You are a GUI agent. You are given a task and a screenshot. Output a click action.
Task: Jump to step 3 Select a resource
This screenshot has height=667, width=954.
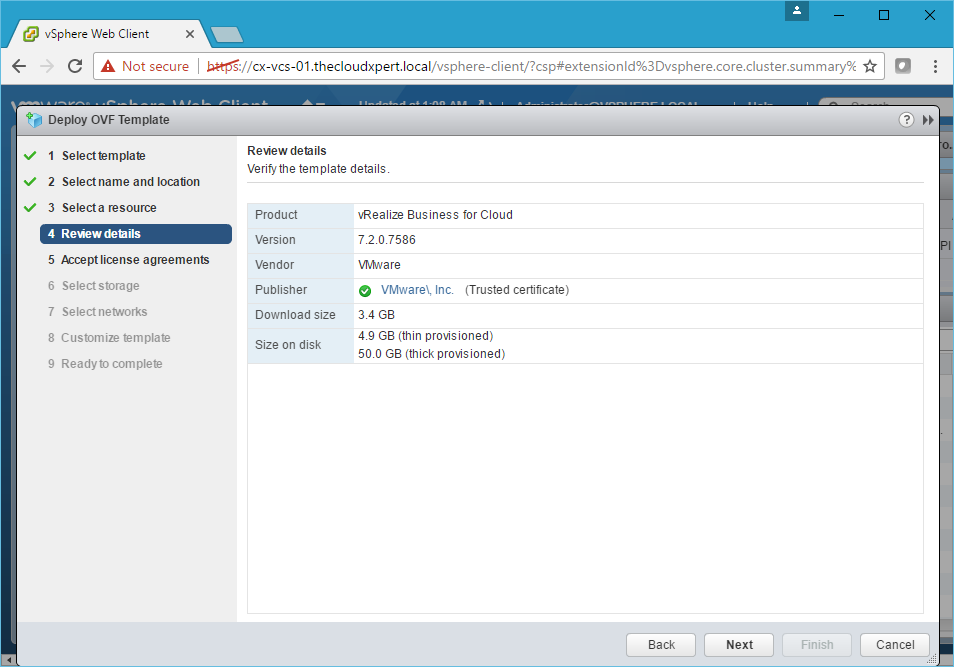click(x=108, y=208)
